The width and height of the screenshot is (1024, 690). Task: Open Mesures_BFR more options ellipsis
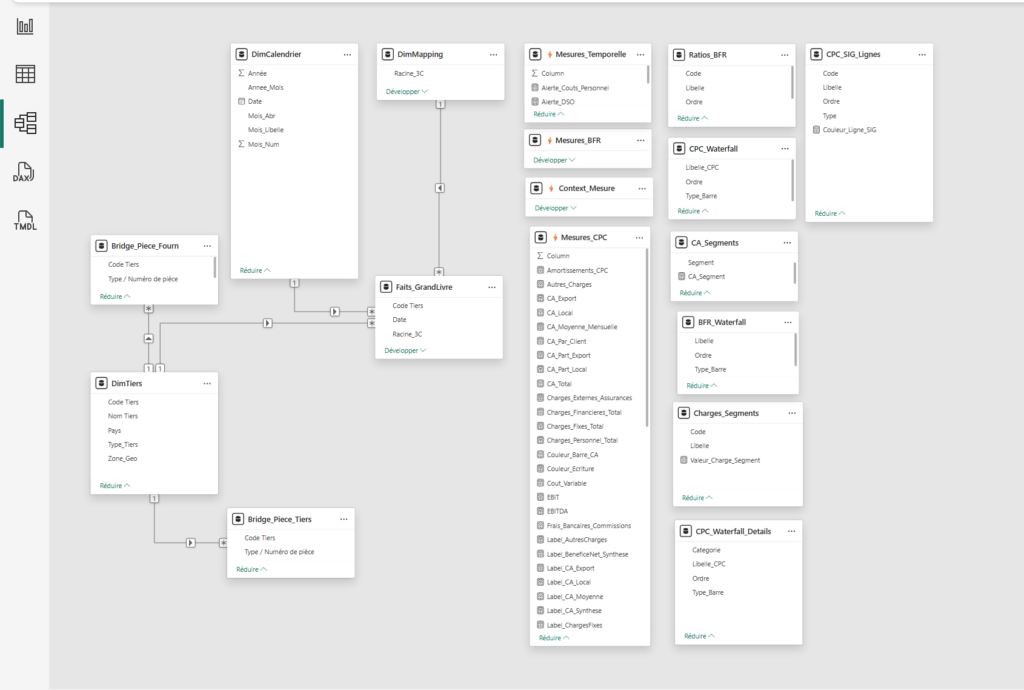(640, 140)
